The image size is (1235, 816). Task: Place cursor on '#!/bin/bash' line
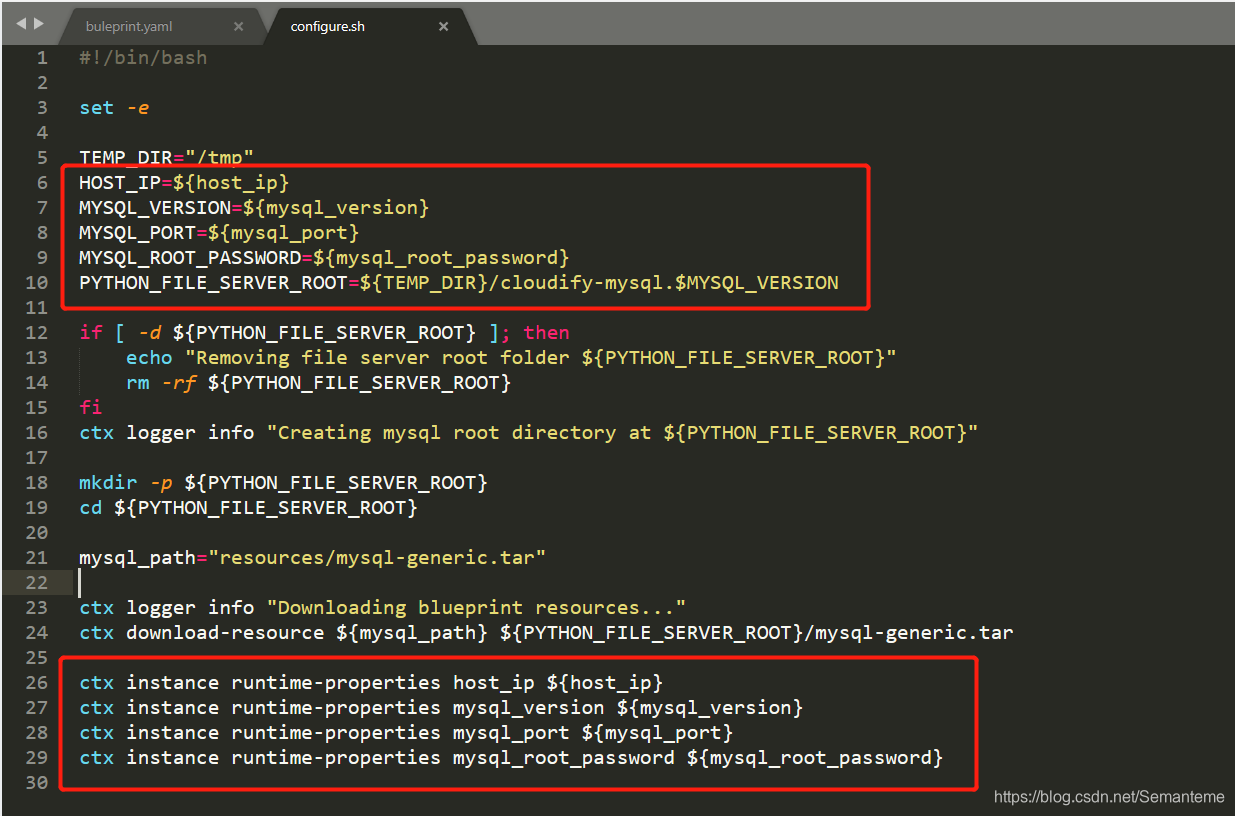click(x=143, y=58)
